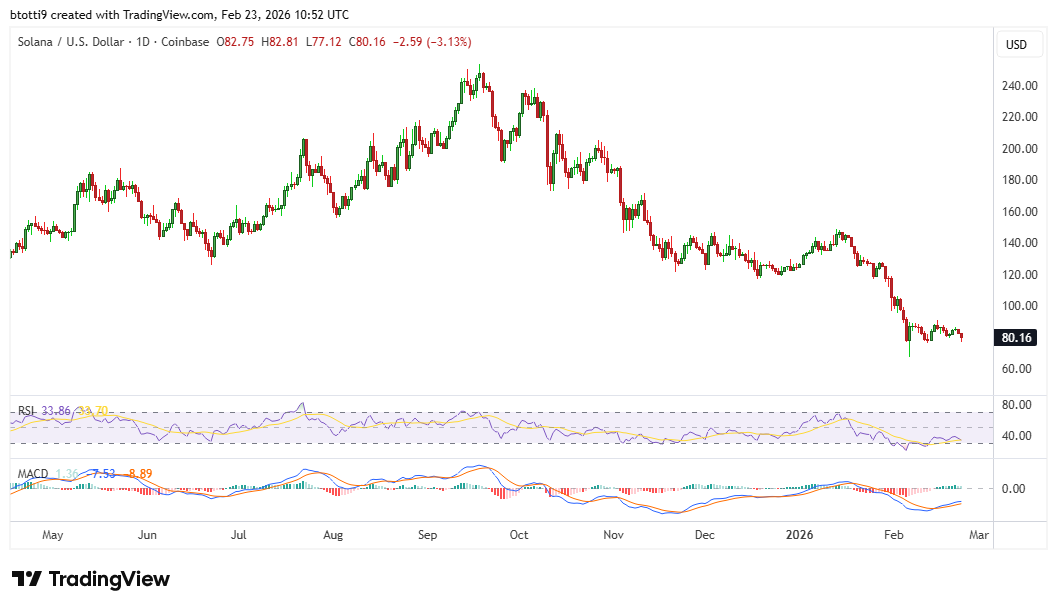Click the btotti9 created with TradingView.com header
1057x609 pixels.
180,15
